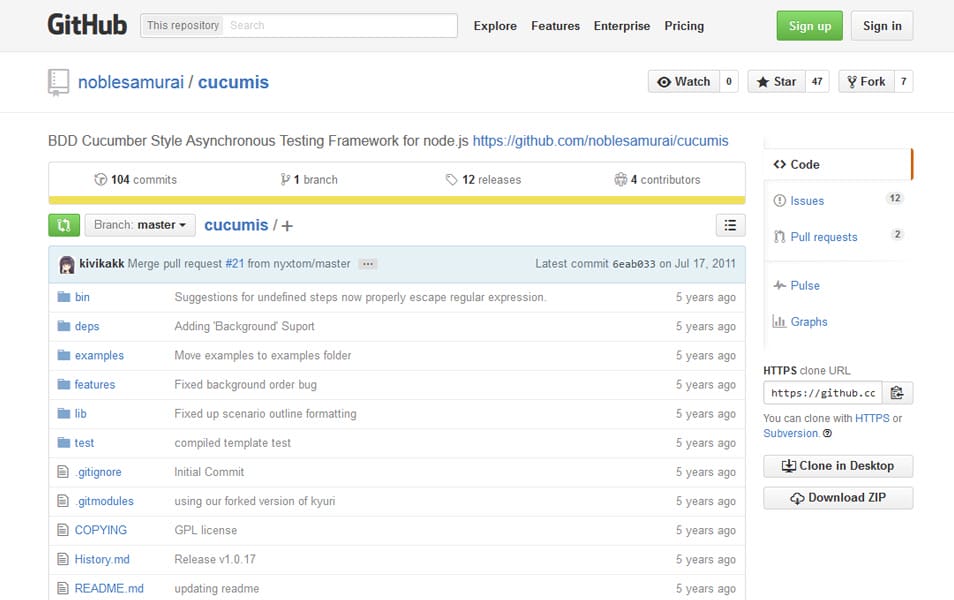Click the green compare and review icon button
The width and height of the screenshot is (954, 600).
pyautogui.click(x=64, y=225)
